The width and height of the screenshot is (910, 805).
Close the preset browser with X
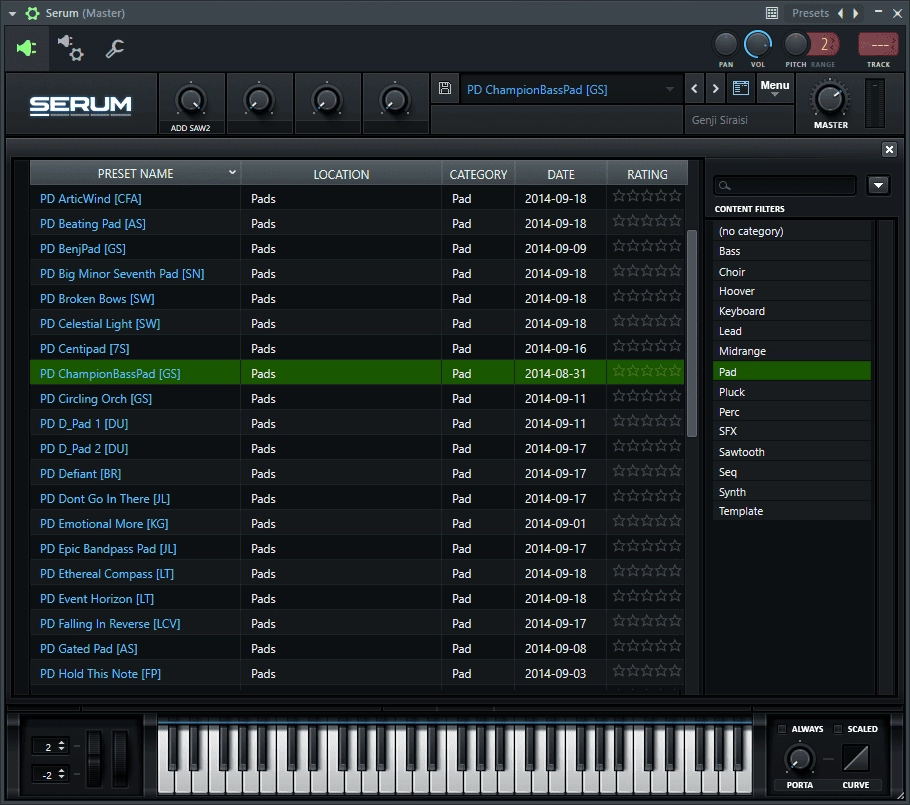[x=889, y=149]
